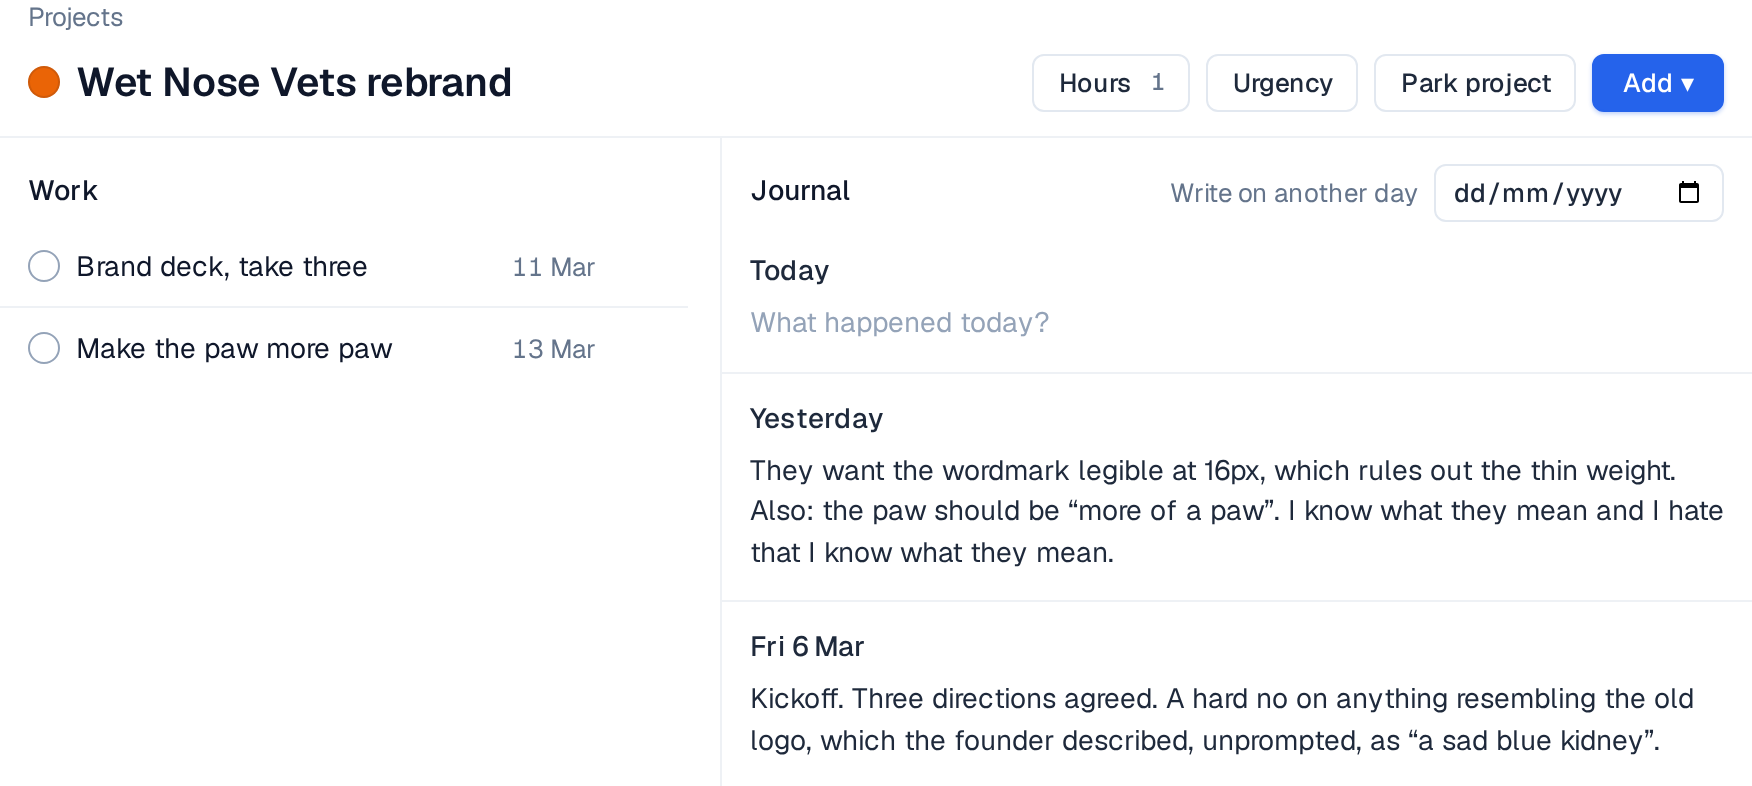
Task: Open the Hours panel
Action: coord(1110,83)
